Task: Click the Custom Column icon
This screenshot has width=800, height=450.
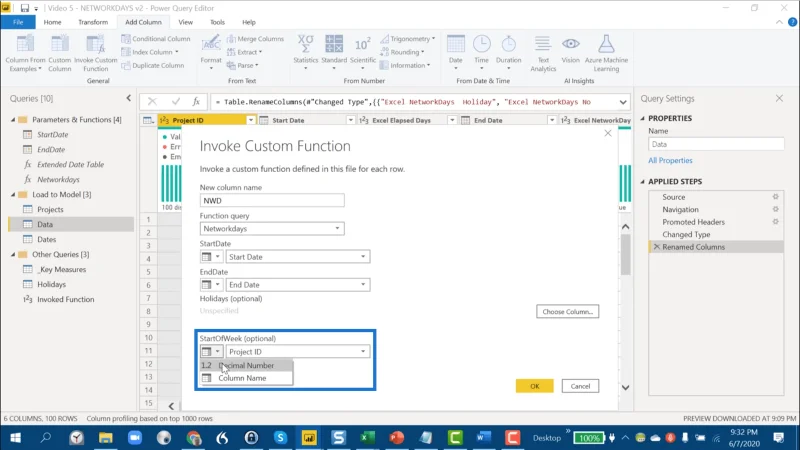Action: pos(60,53)
